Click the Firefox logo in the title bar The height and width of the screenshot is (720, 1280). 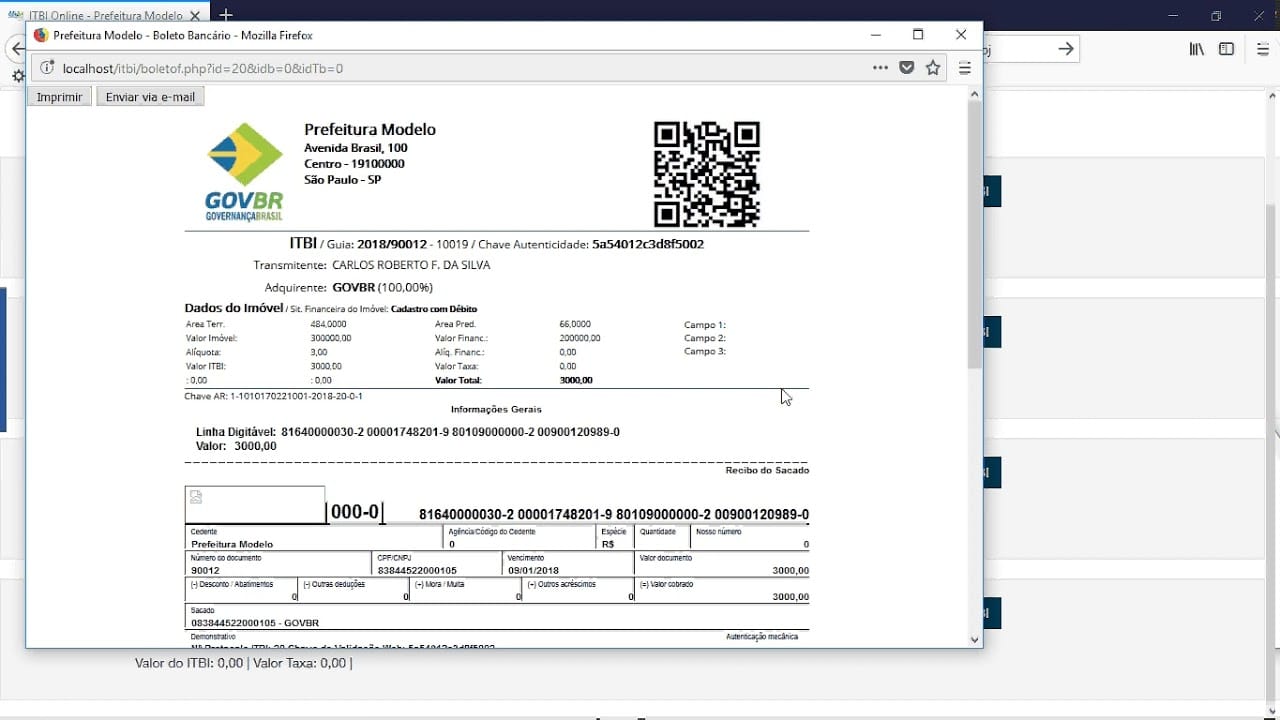40,34
